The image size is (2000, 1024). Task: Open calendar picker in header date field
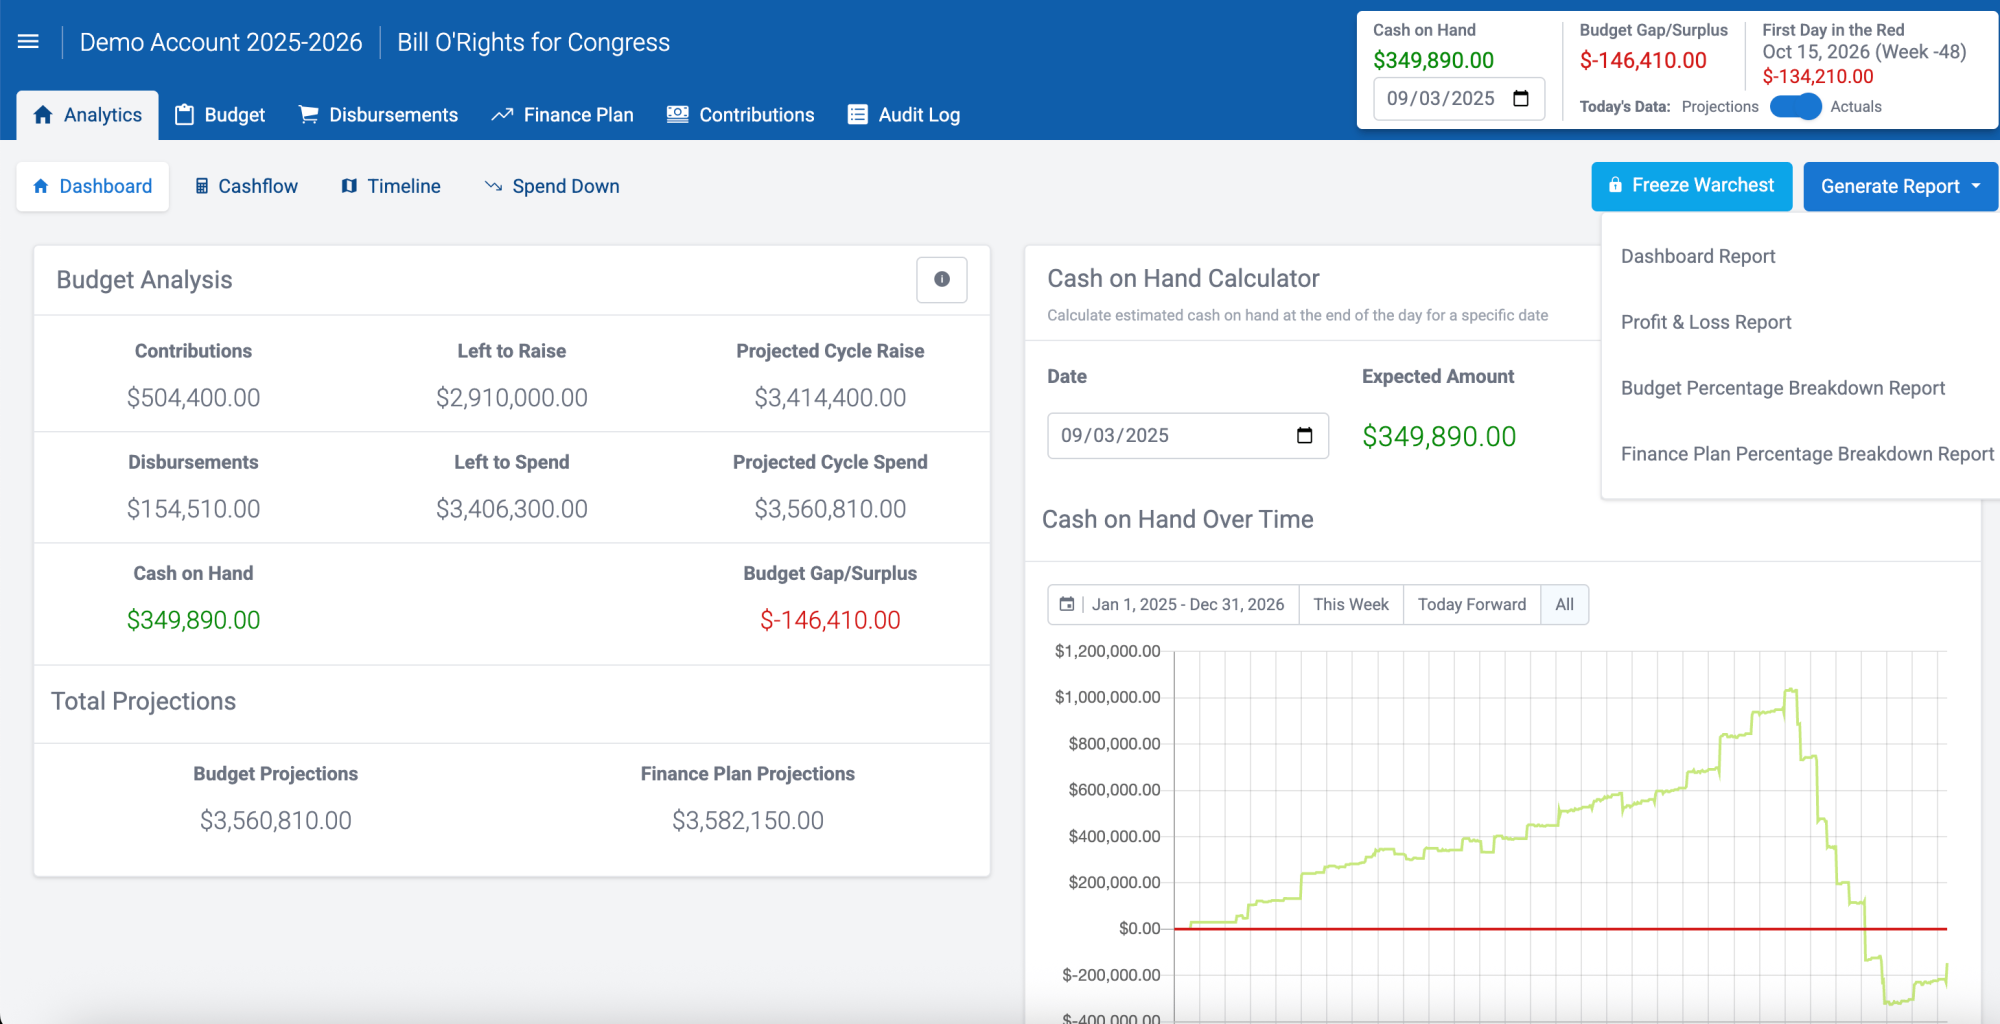tap(1521, 98)
